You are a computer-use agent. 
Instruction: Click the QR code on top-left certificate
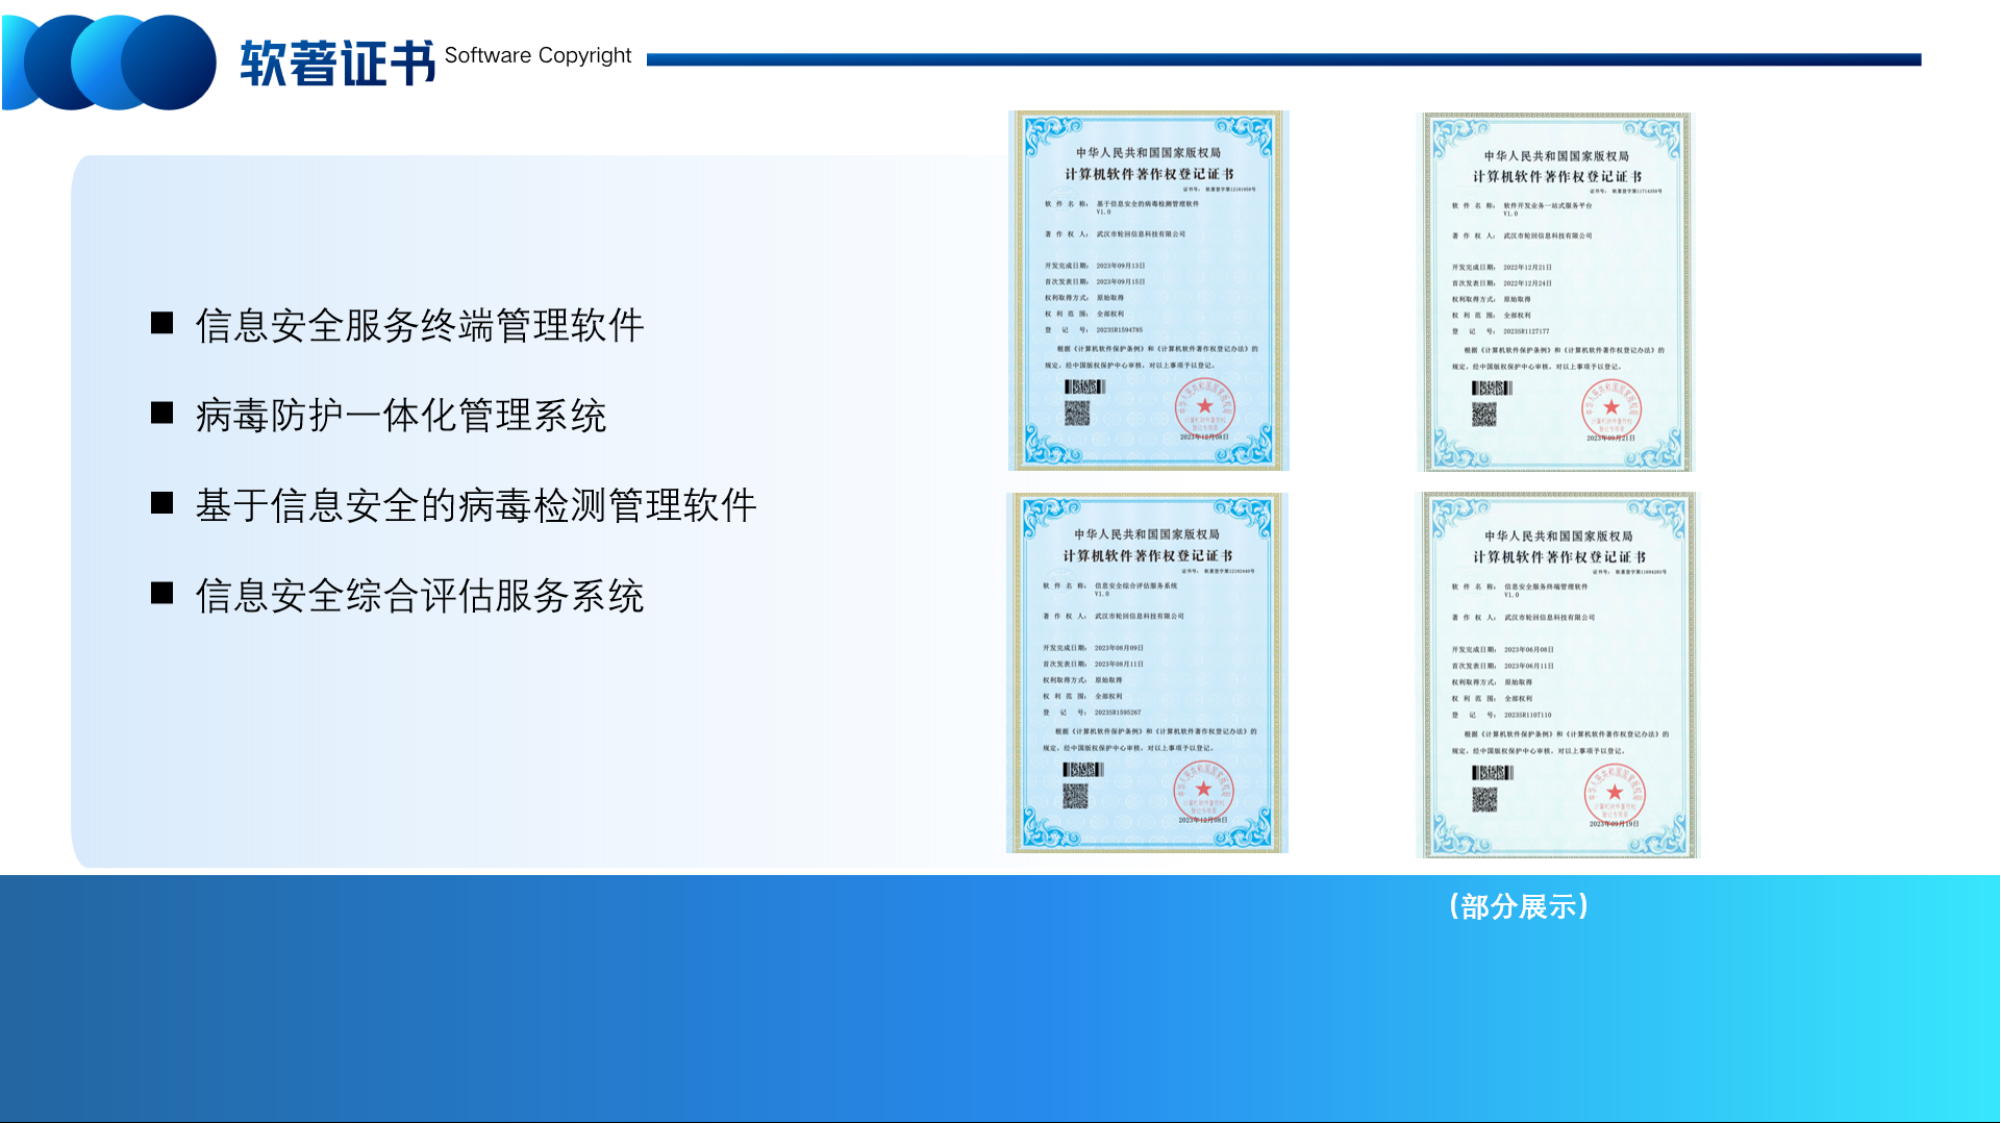point(1077,413)
